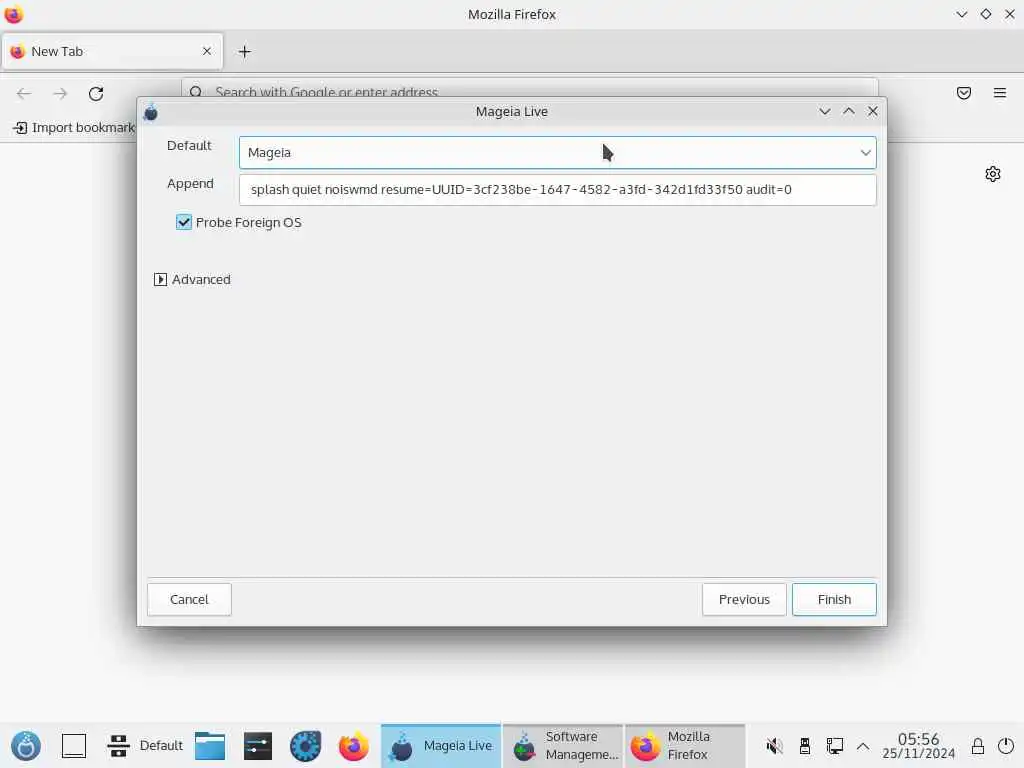1024x768 pixels.
Task: Launch Firefox from the taskbar pinned icon
Action: pyautogui.click(x=353, y=746)
